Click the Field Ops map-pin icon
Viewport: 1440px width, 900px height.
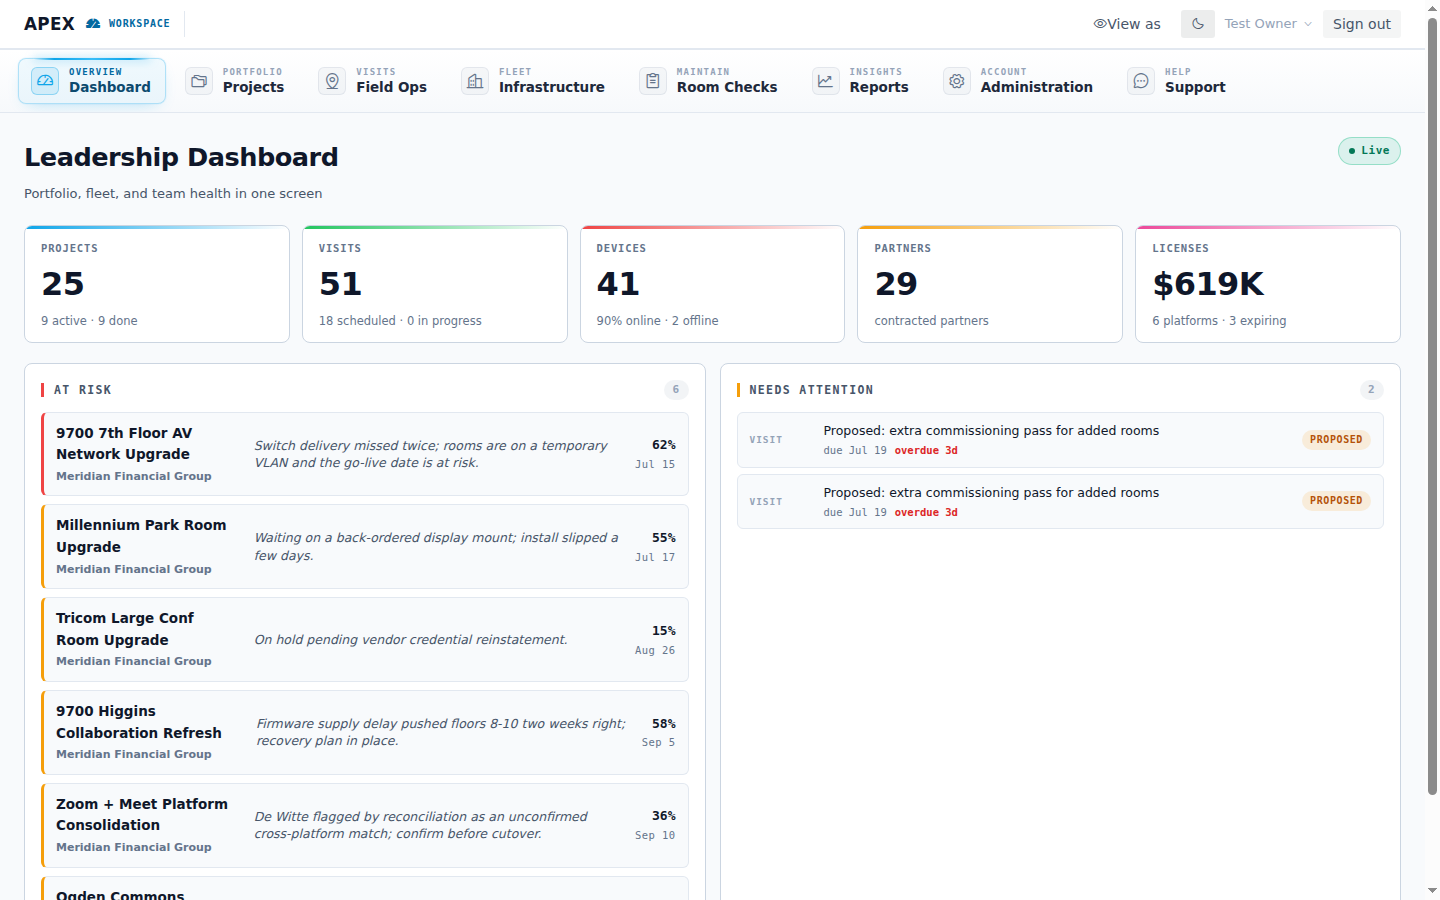(332, 81)
